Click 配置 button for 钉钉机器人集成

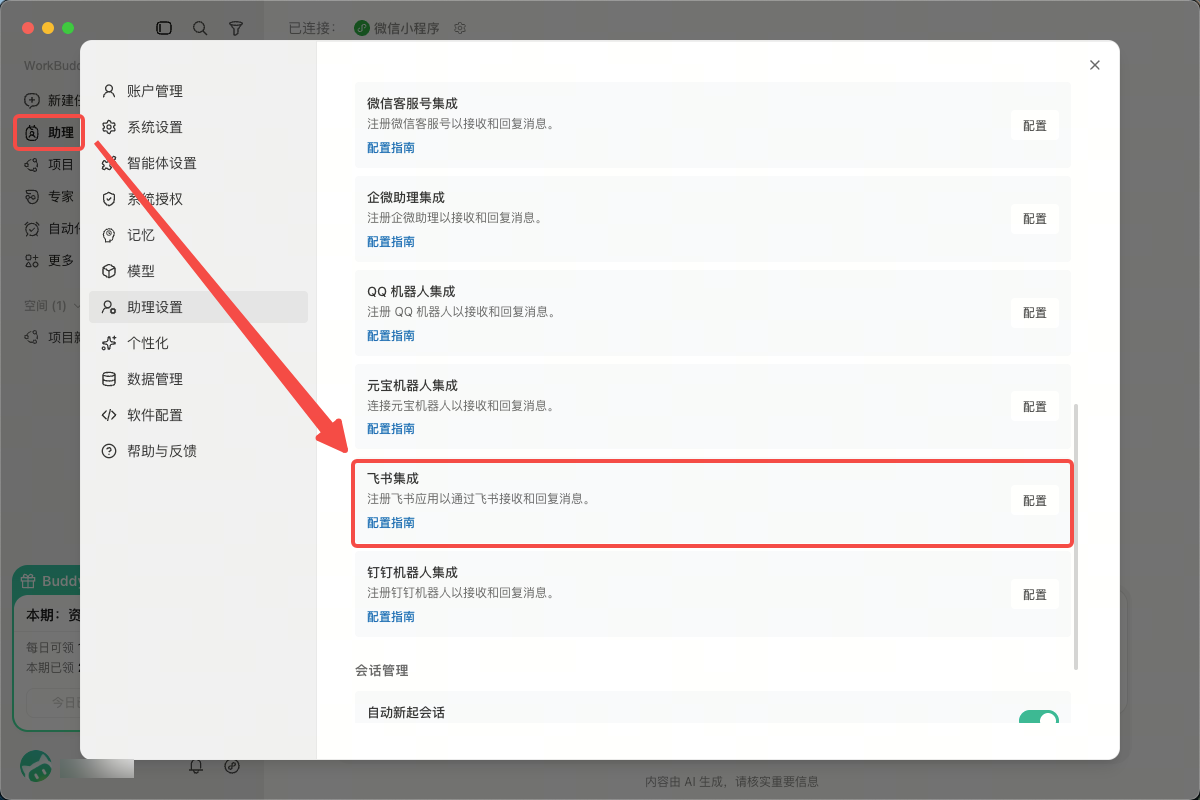pyautogui.click(x=1034, y=595)
